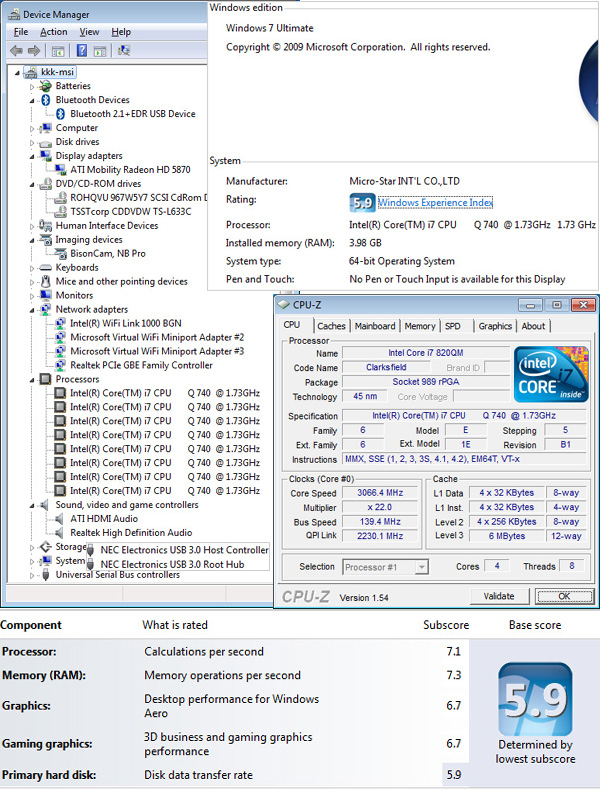Click the Processor subscore 7.1
Image resolution: width=600 pixels, height=792 pixels.
454,652
